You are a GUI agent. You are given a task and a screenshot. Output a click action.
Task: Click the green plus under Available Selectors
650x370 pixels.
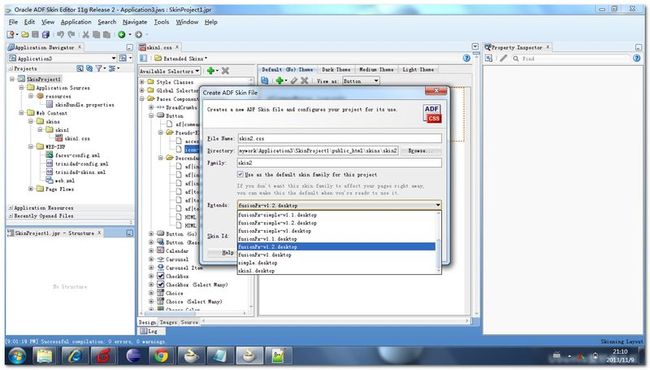click(x=211, y=71)
